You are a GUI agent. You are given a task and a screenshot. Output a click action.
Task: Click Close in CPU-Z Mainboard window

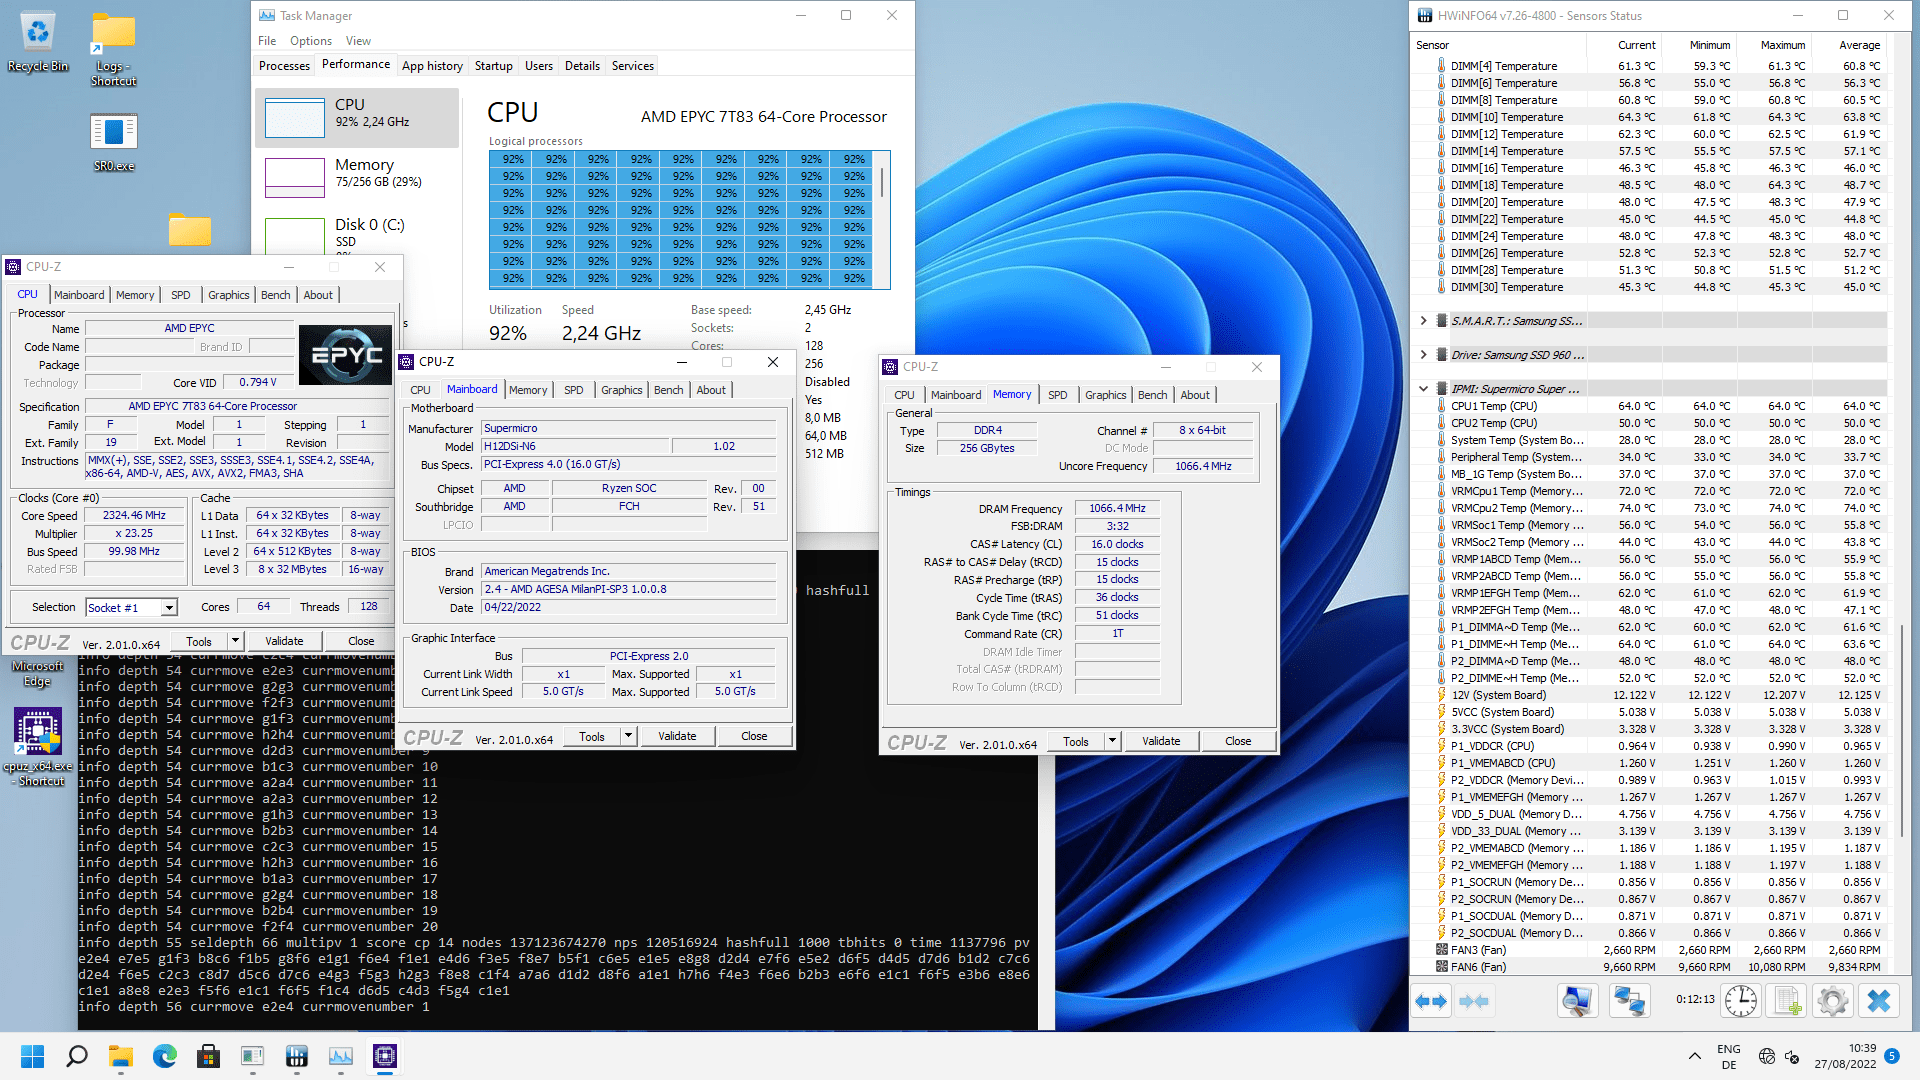pyautogui.click(x=754, y=736)
